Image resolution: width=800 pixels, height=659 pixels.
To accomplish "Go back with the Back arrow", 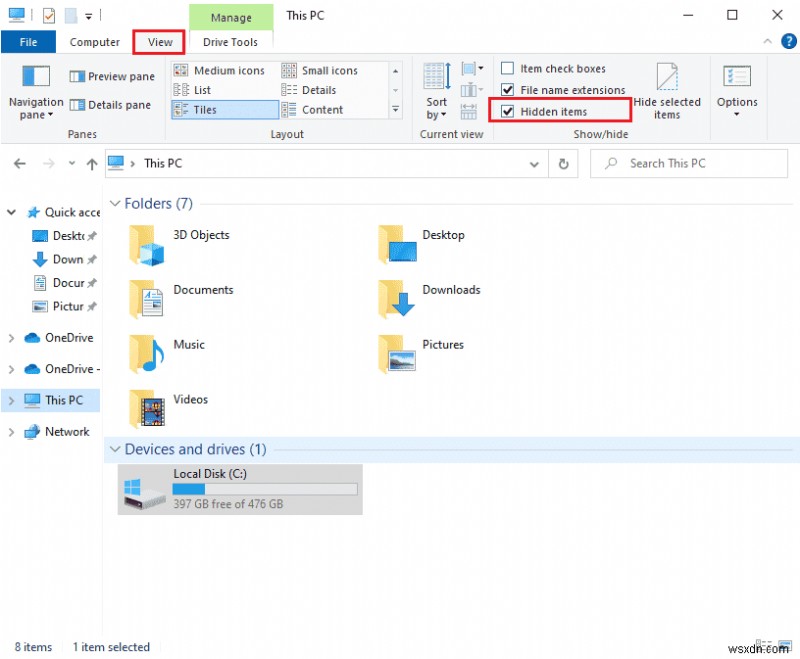I will click(20, 163).
